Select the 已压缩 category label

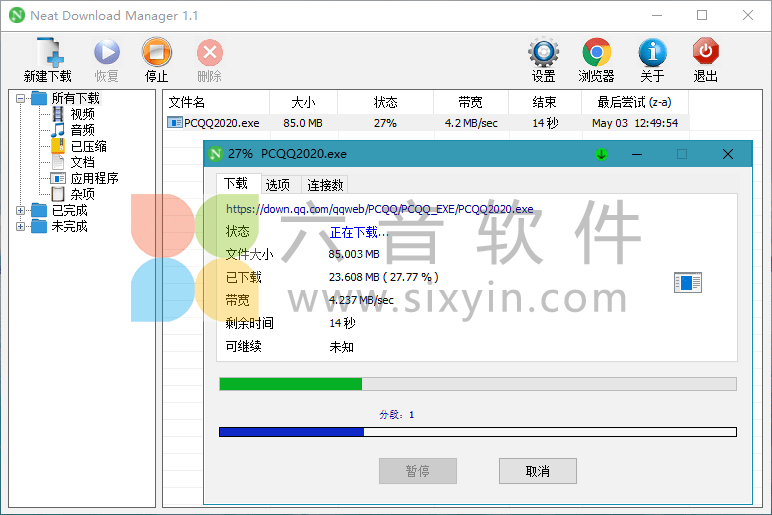(x=89, y=146)
